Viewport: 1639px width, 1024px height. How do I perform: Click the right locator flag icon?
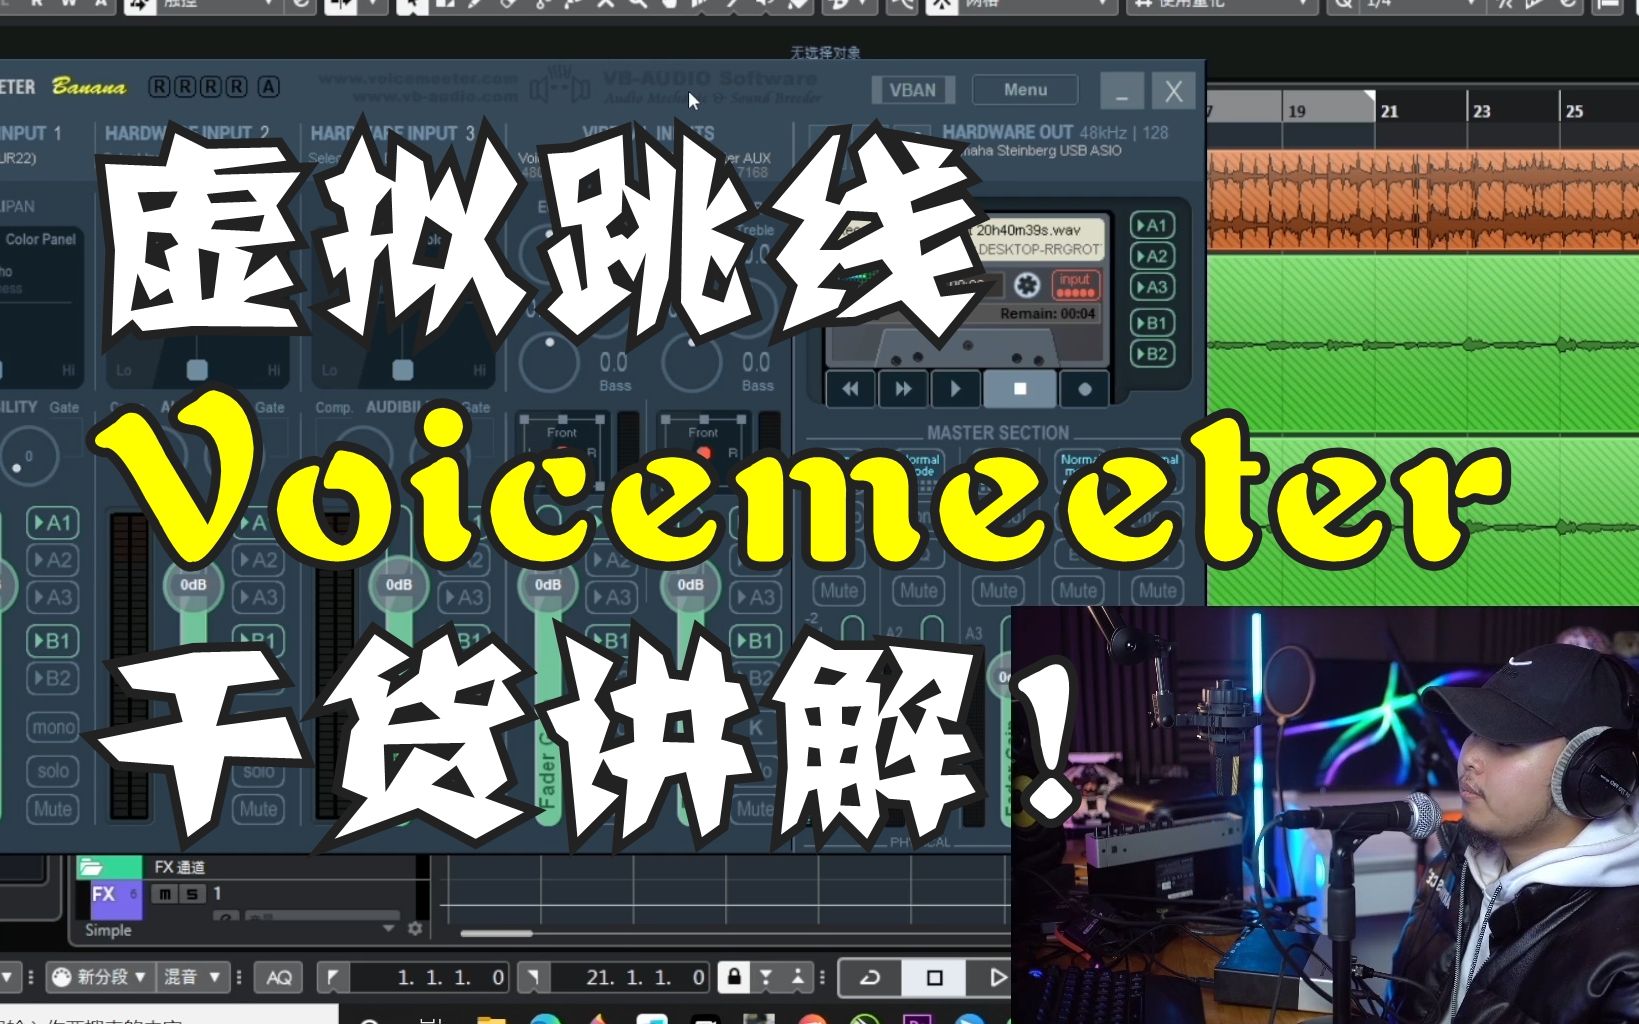[534, 977]
